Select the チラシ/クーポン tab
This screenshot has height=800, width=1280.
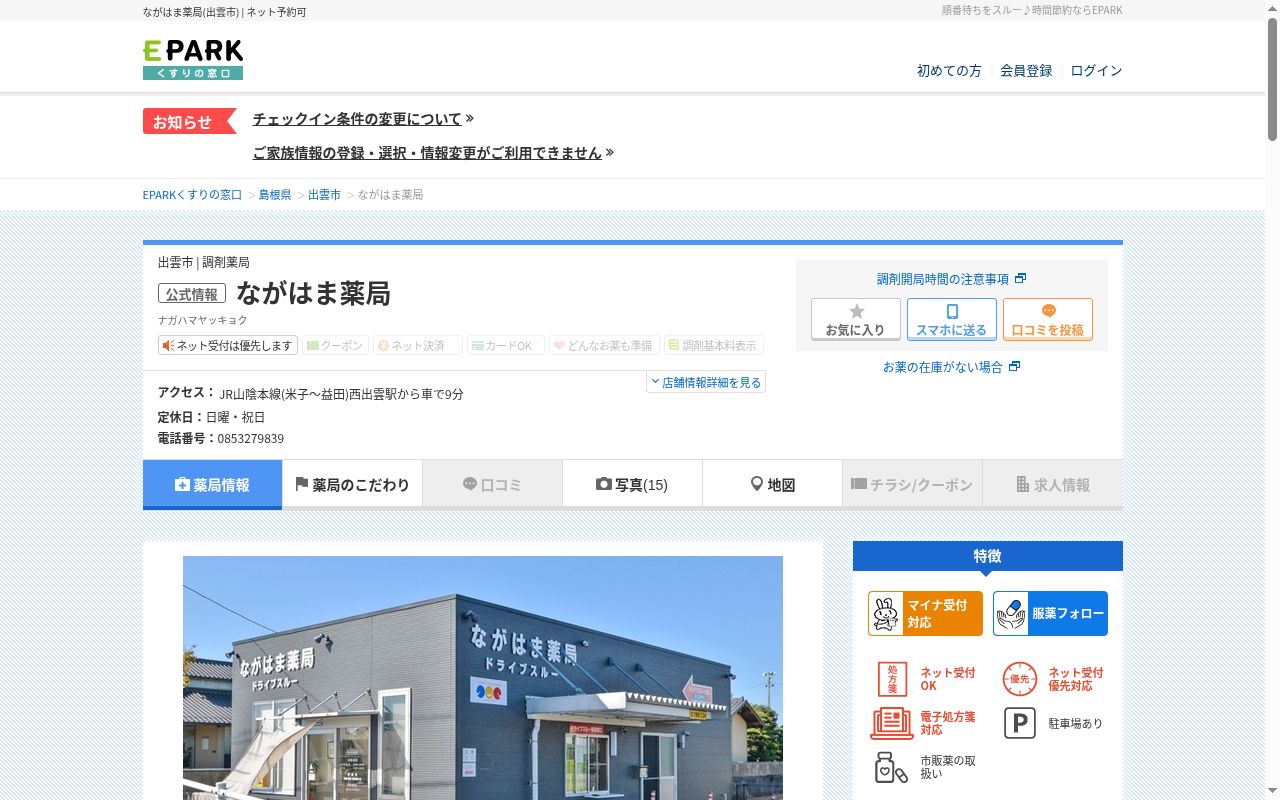(x=912, y=485)
